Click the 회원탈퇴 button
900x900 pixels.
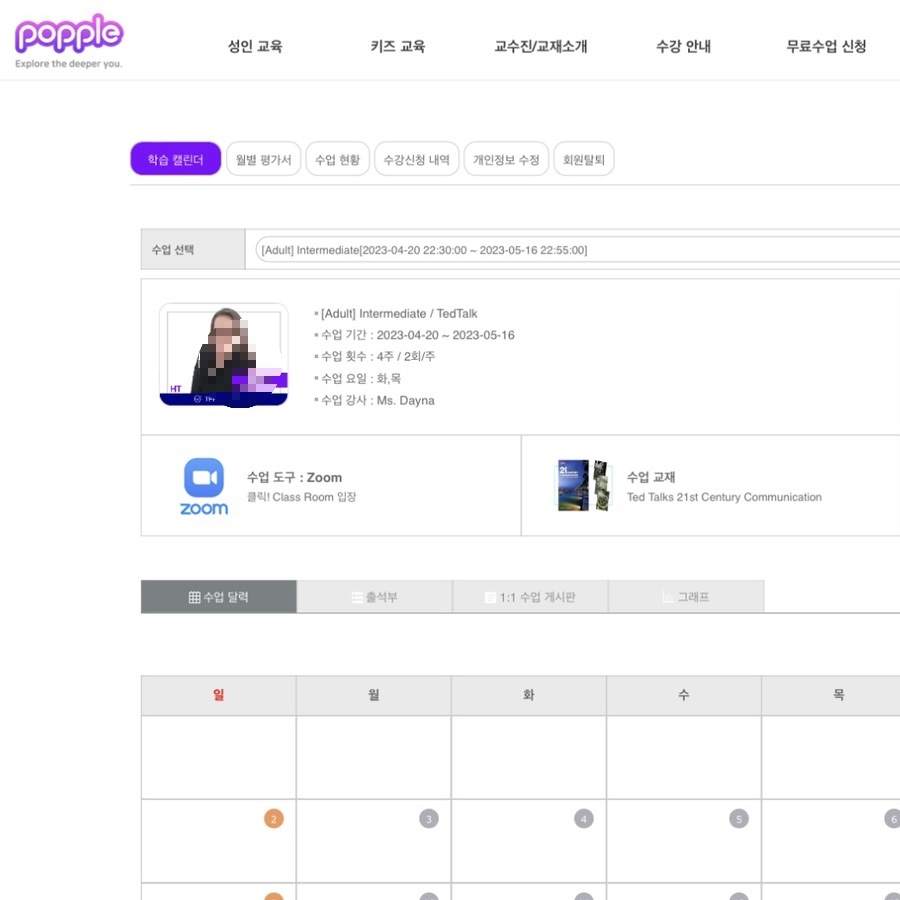point(584,159)
